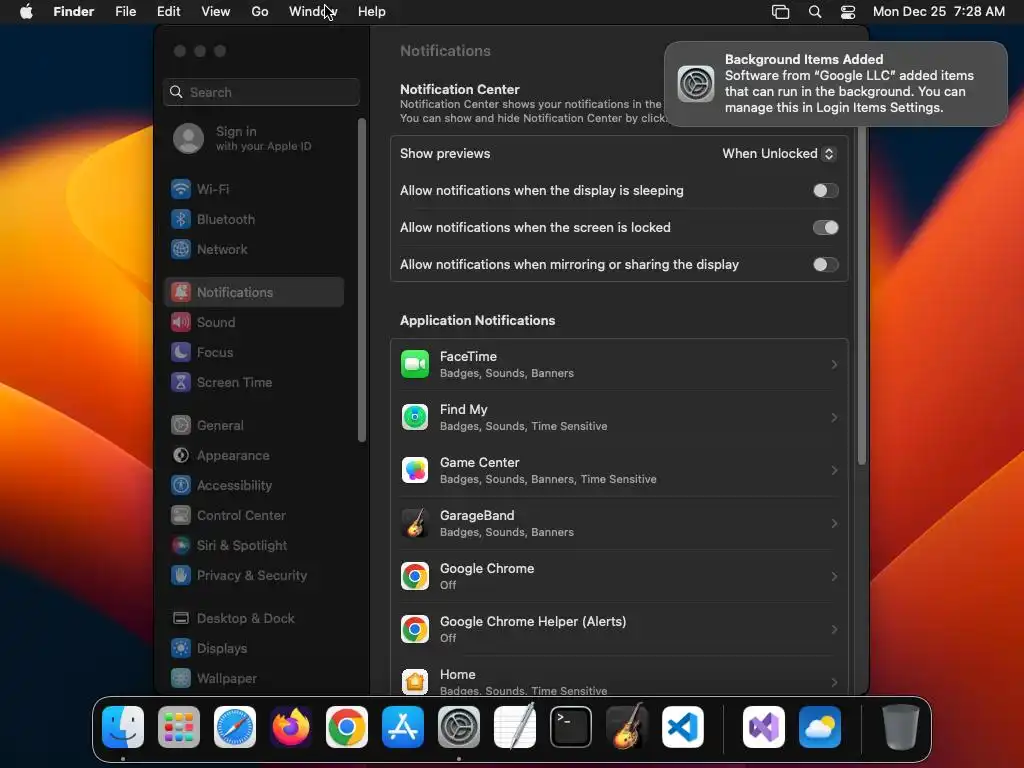Click the Game Center app icon in list
Image resolution: width=1024 pixels, height=768 pixels.
415,470
